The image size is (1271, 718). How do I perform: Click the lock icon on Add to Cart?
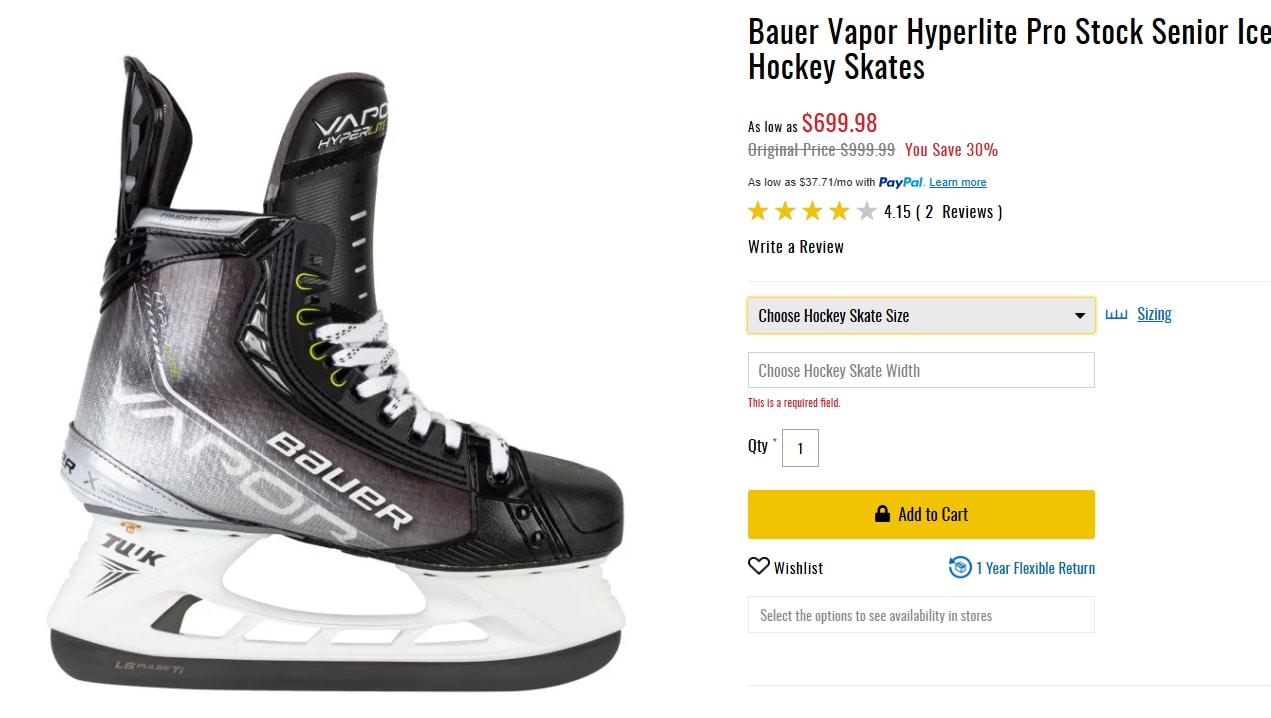pyautogui.click(x=882, y=514)
